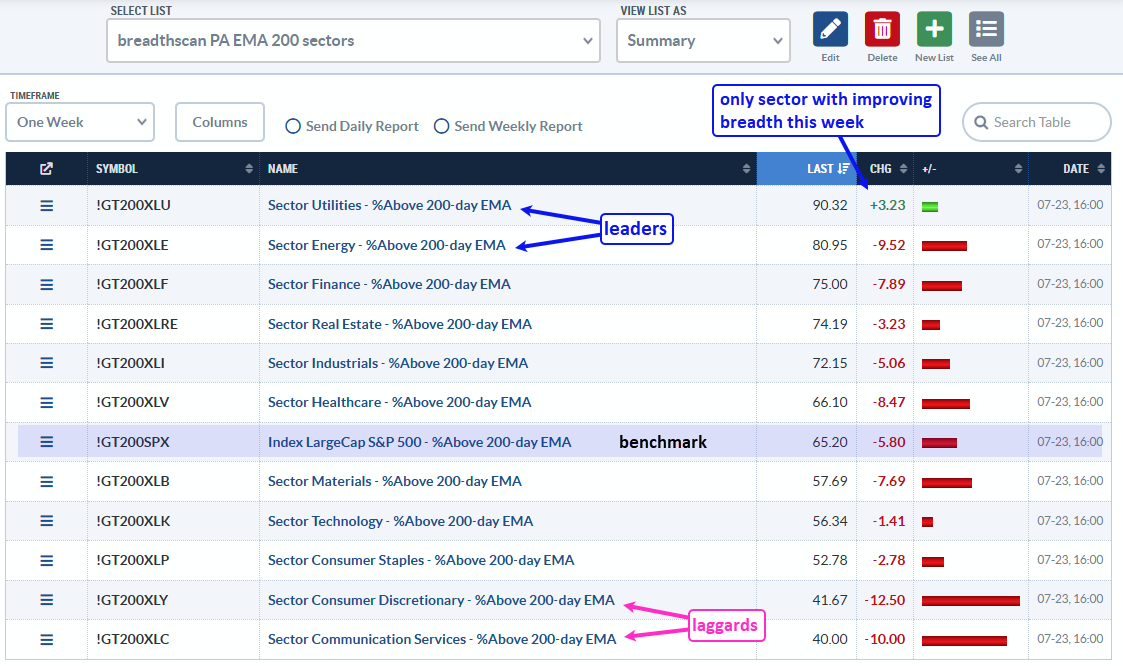The width and height of the screenshot is (1123, 666).
Task: Open the row menu for !GT200XLU
Action: pyautogui.click(x=47, y=206)
